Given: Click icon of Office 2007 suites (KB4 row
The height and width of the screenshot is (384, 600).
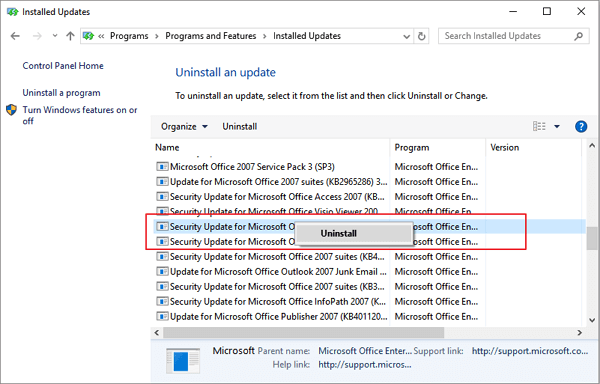Looking at the screenshot, I should click(162, 257).
